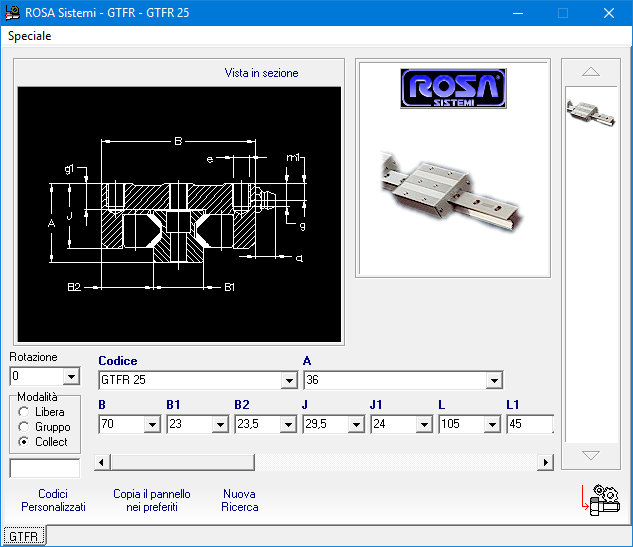This screenshot has height=547, width=633.
Task: Open the J1 dropdown showing 24
Action: click(424, 424)
